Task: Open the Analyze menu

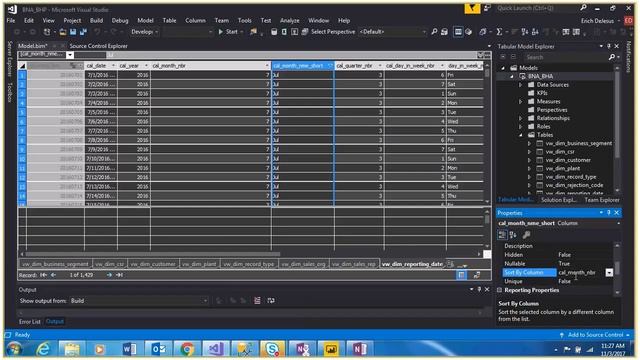Action: click(289, 20)
